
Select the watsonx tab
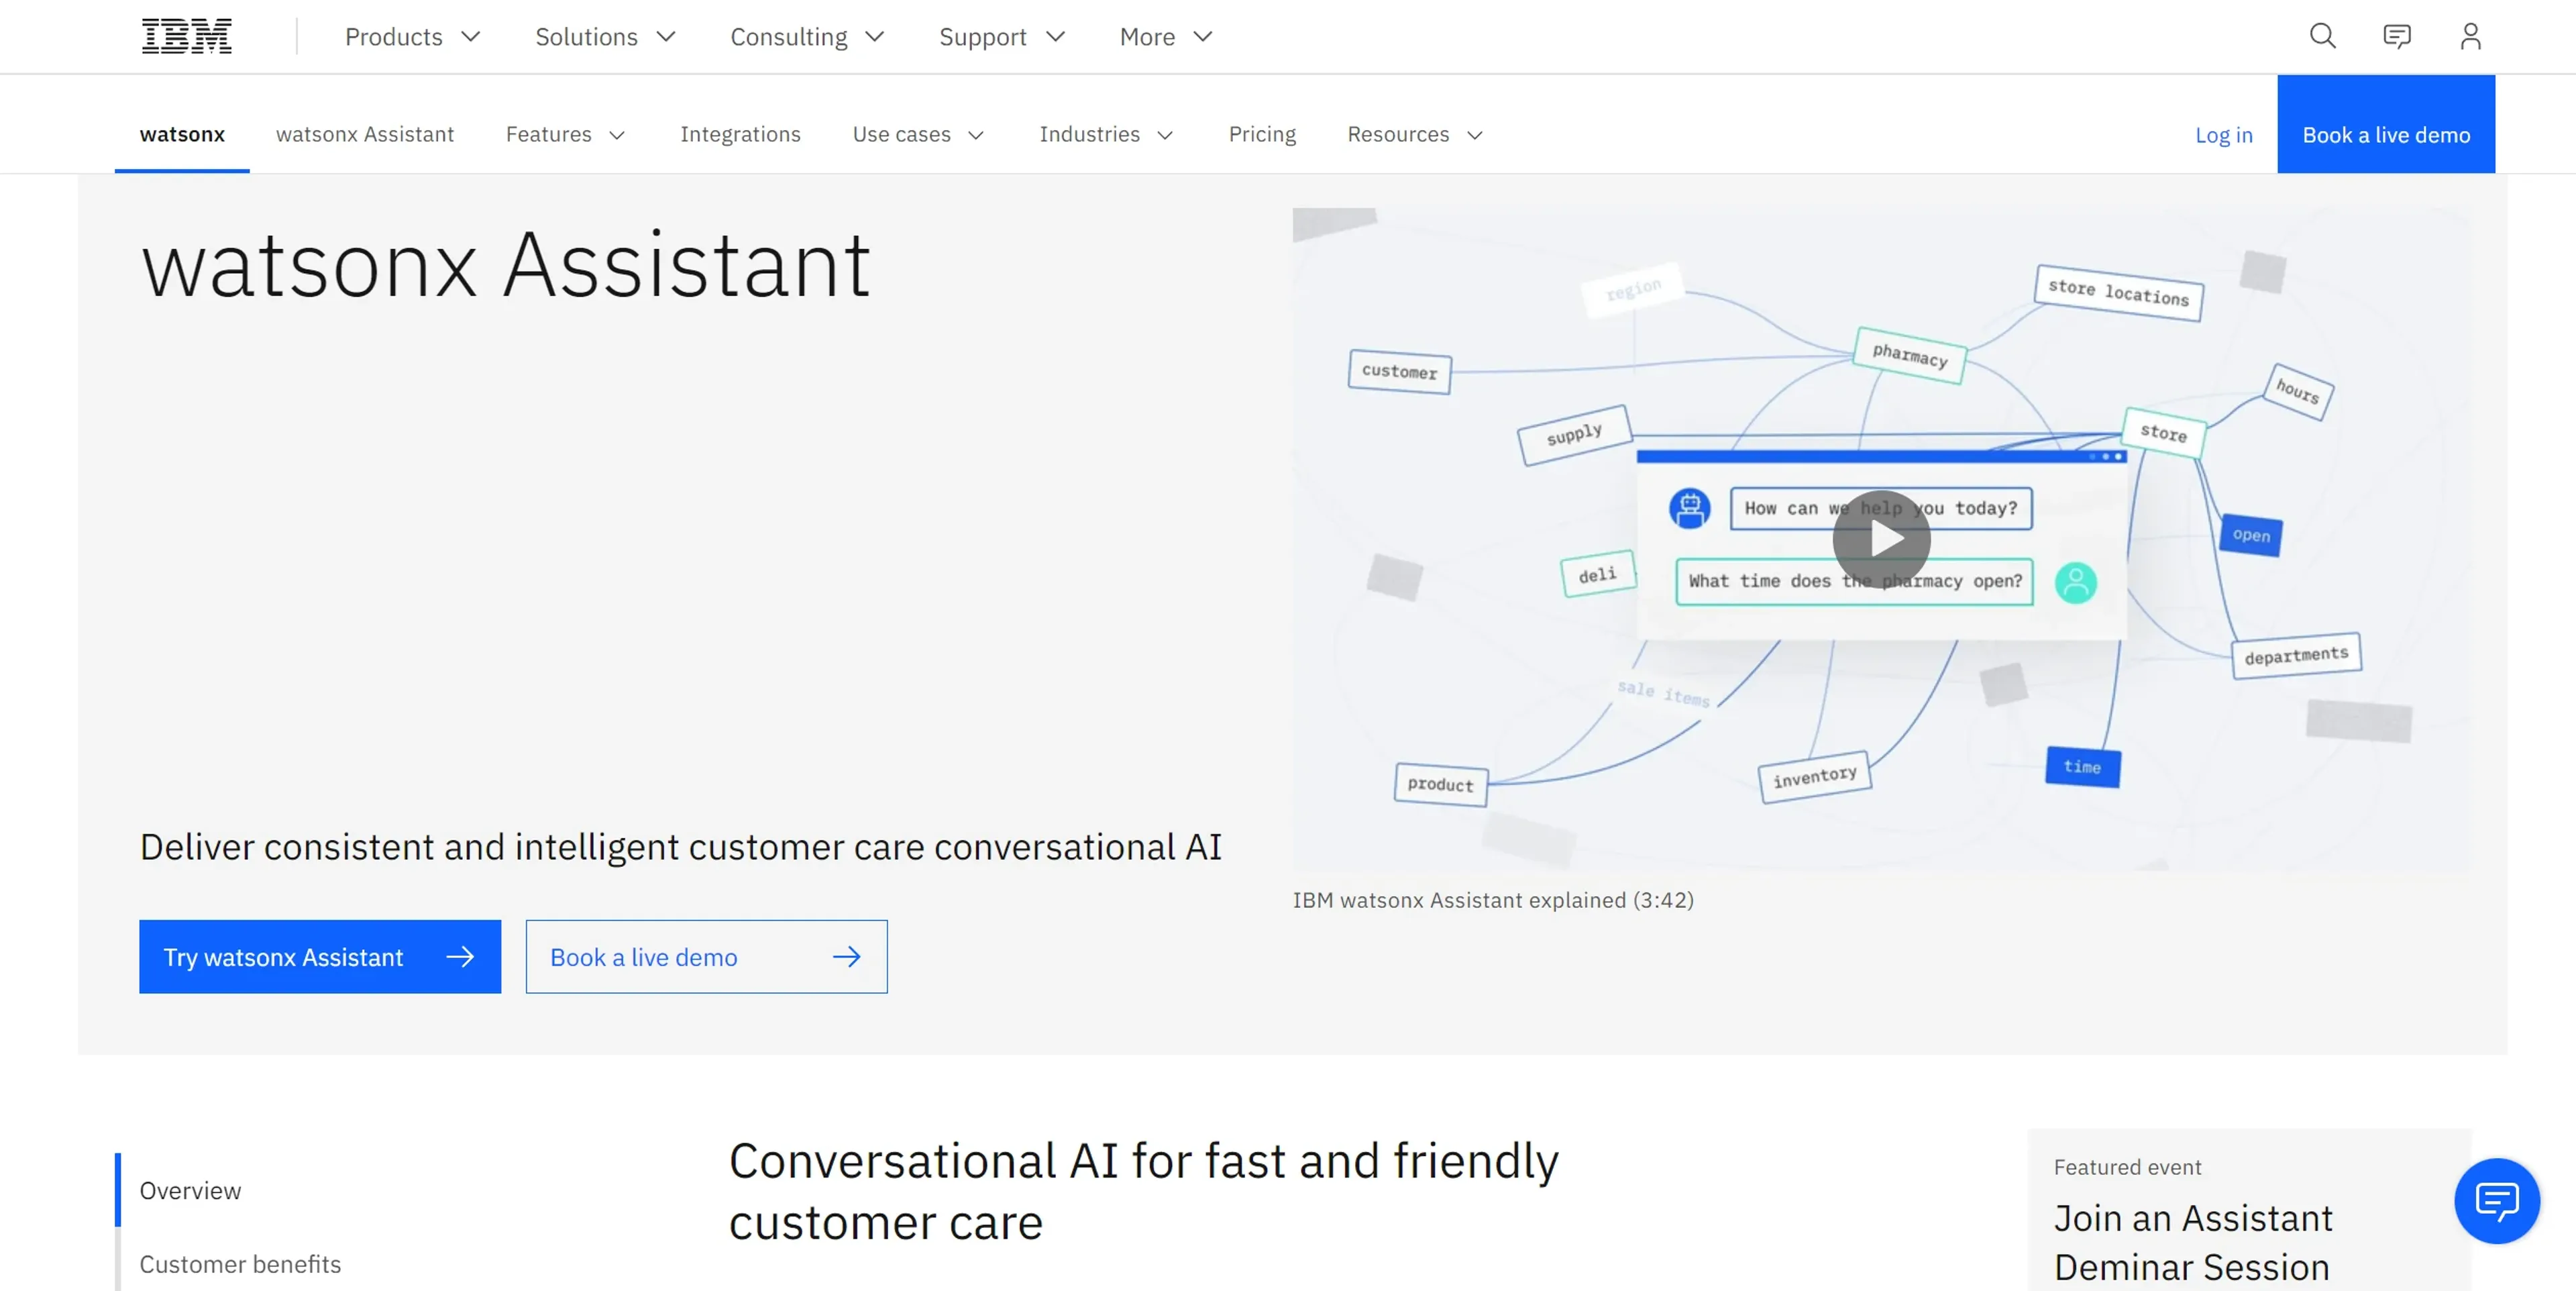point(182,134)
